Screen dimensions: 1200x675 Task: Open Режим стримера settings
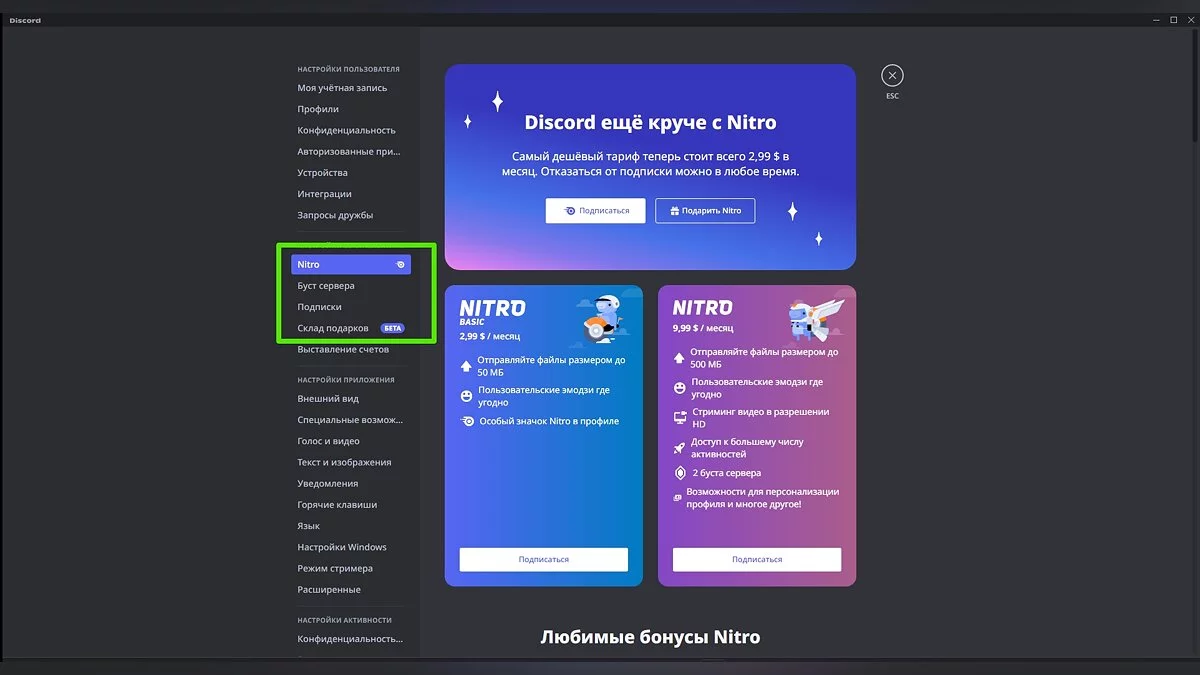[x=335, y=568]
